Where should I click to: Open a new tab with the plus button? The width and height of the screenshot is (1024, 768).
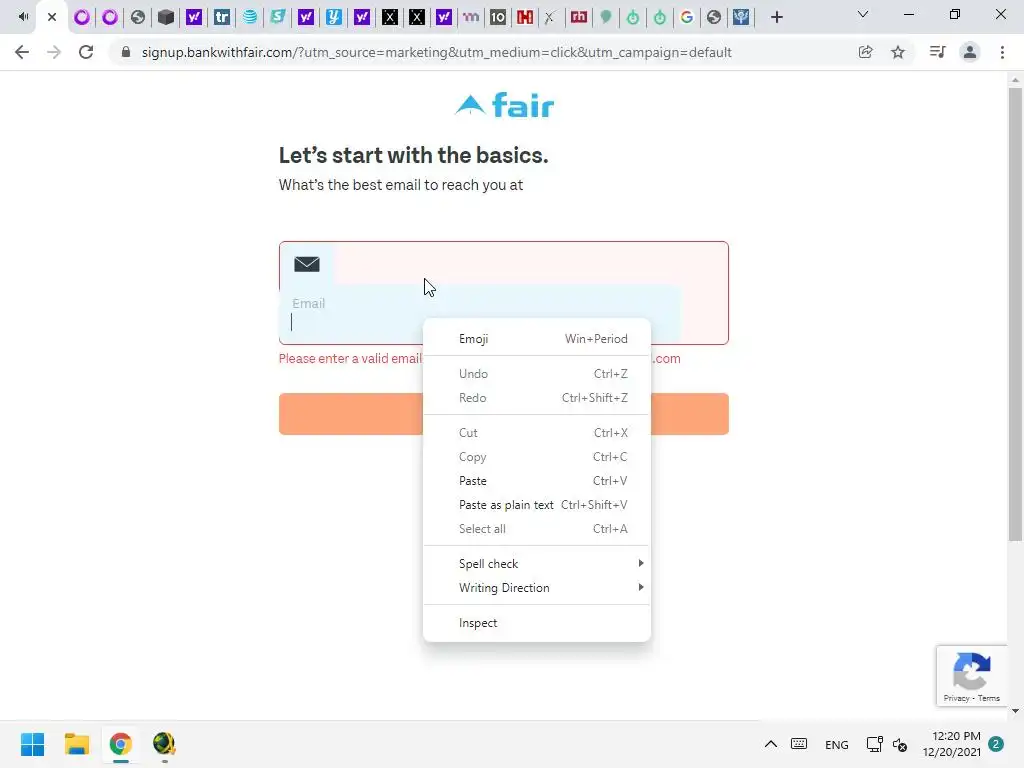(776, 17)
